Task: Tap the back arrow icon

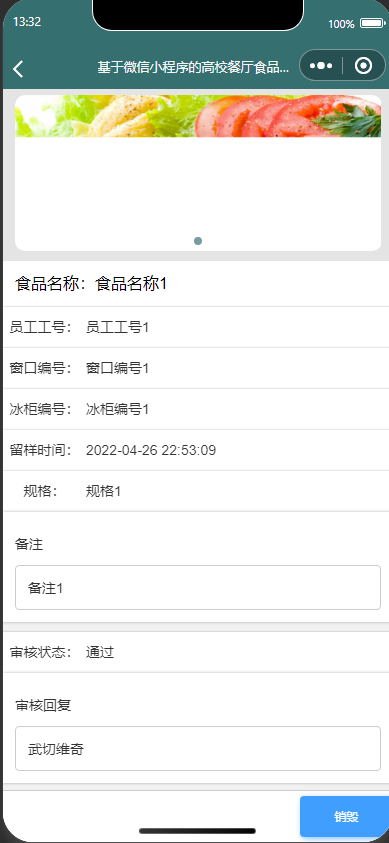Action: [x=18, y=68]
